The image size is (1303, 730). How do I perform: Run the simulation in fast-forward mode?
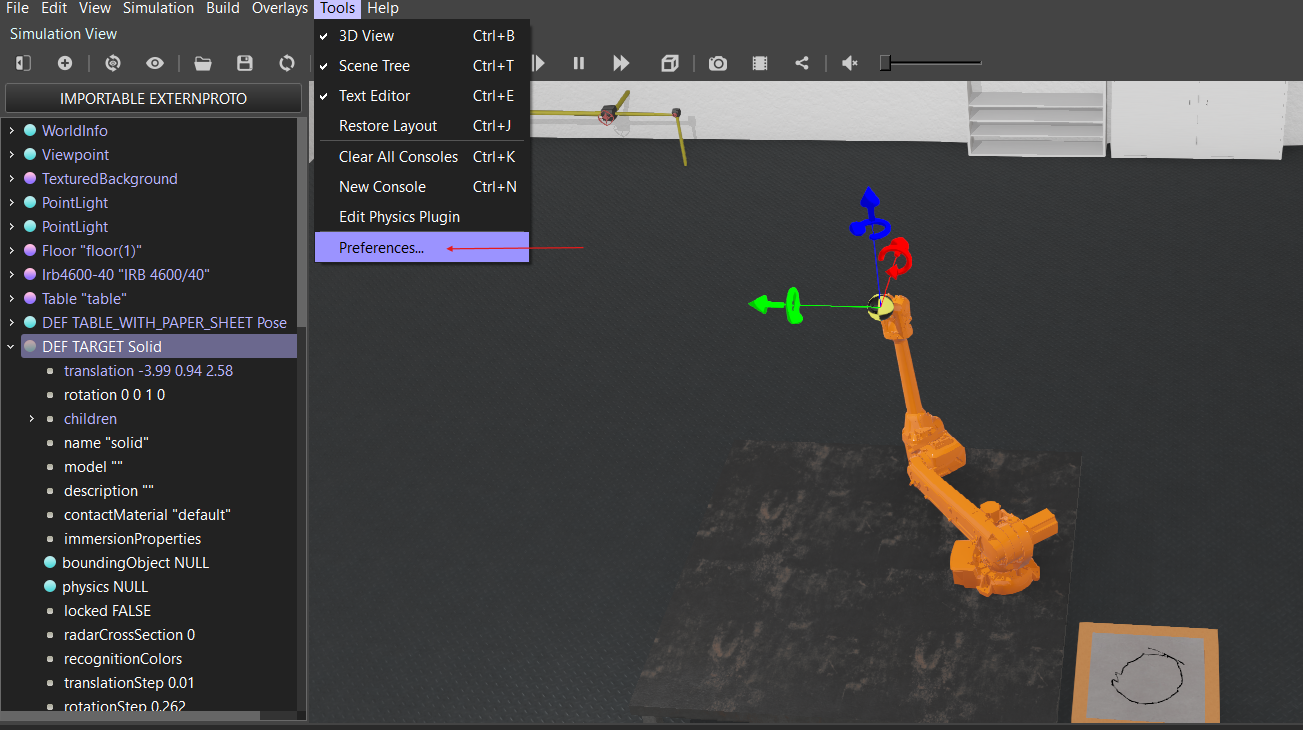tap(621, 63)
